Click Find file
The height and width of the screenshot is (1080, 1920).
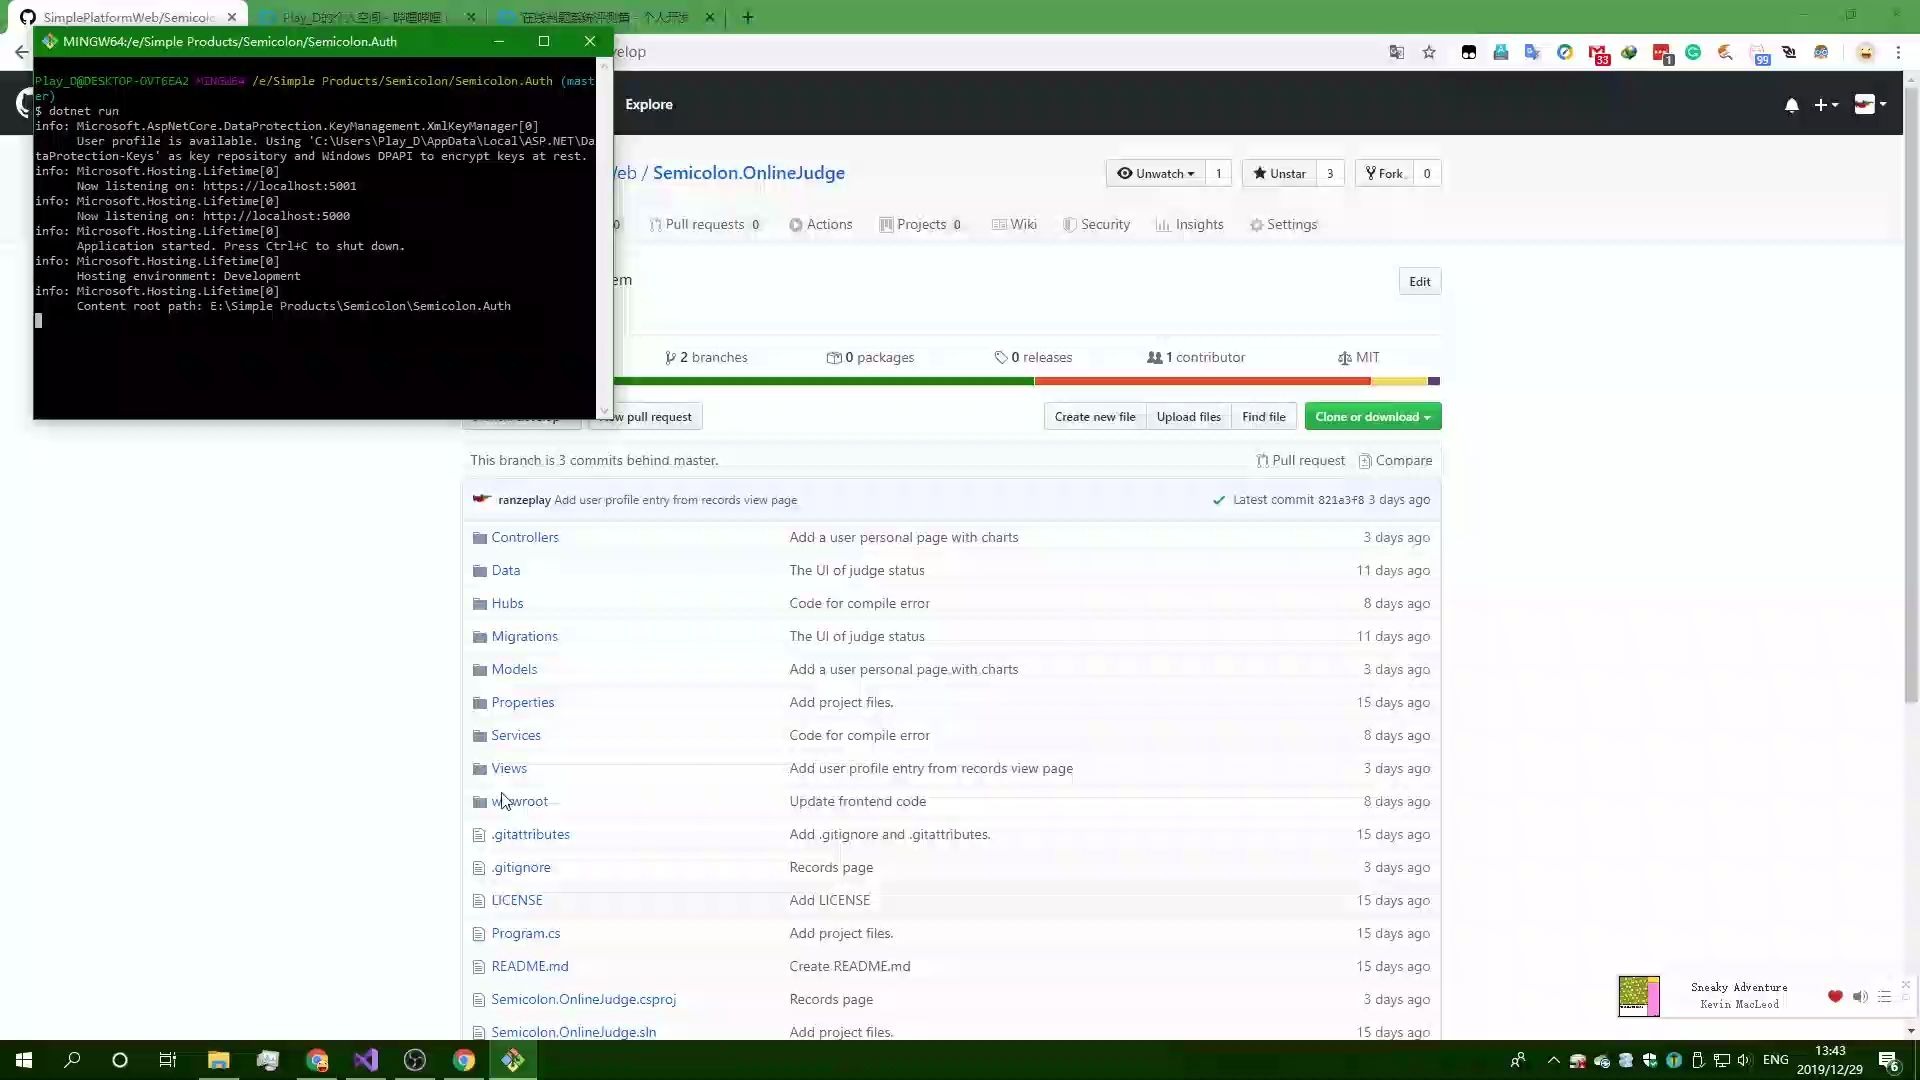point(1264,417)
